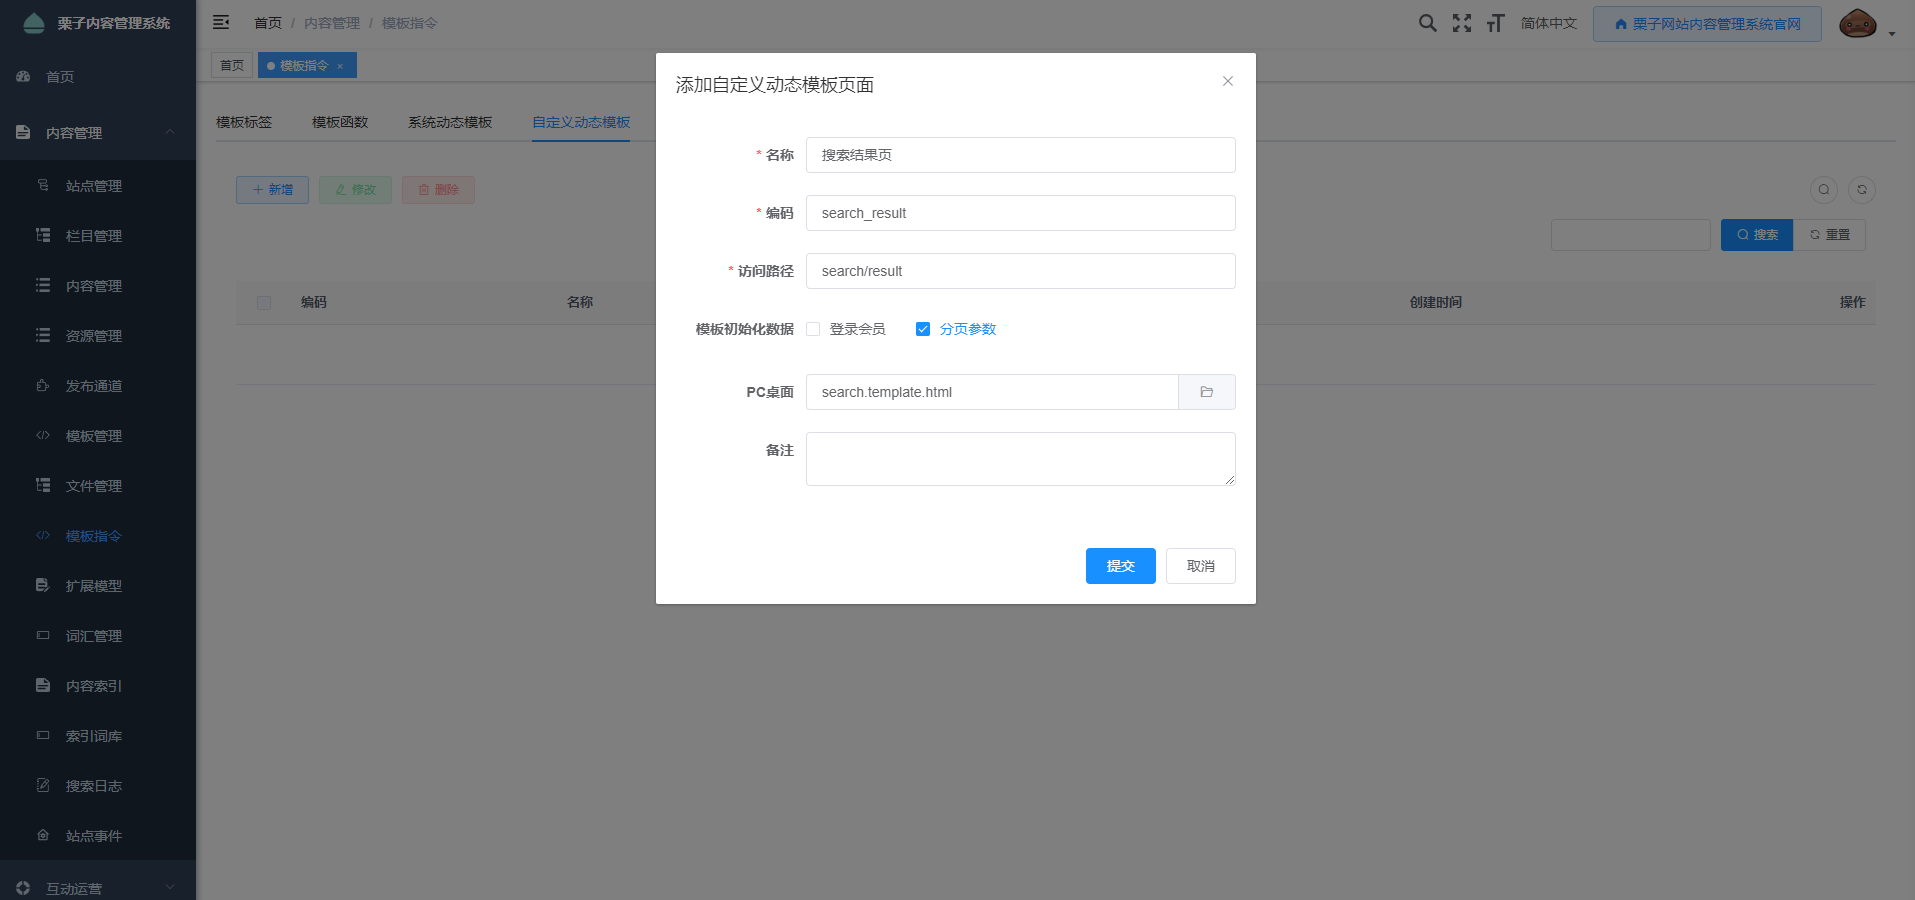Close the add custom template dialog
The image size is (1915, 900).
1227,81
